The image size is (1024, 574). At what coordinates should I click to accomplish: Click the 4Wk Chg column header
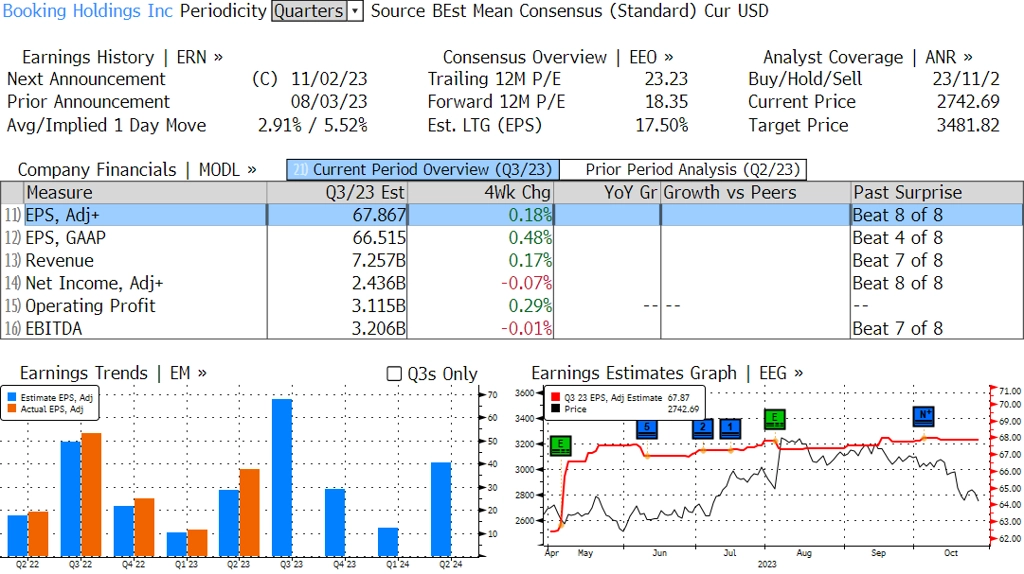480,193
